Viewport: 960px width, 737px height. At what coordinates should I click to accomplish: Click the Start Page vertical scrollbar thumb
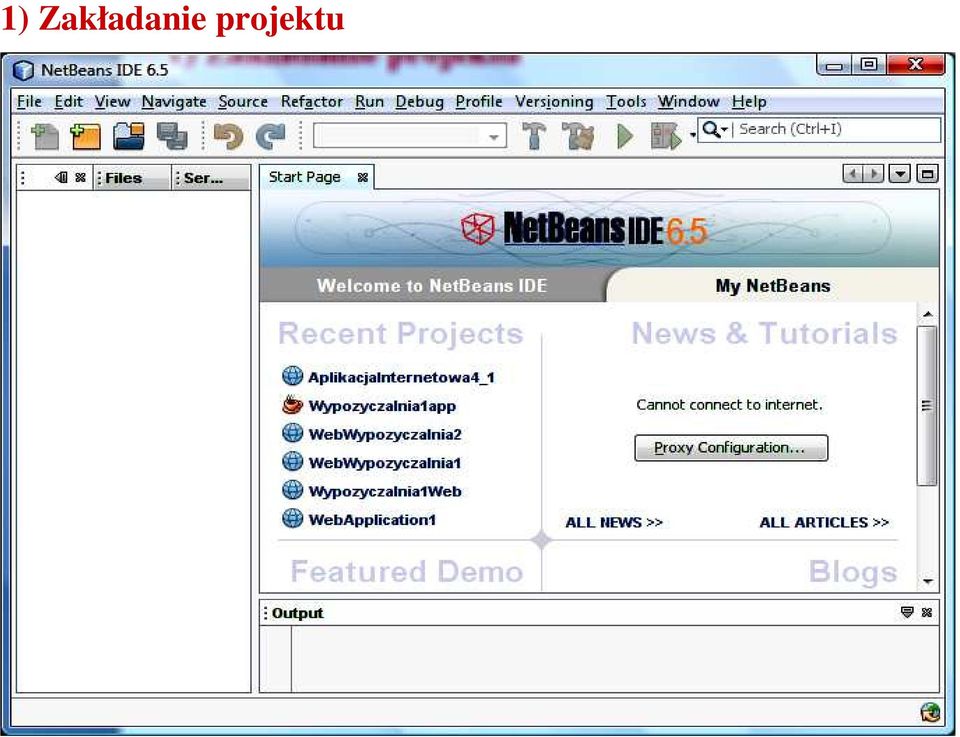[x=927, y=405]
